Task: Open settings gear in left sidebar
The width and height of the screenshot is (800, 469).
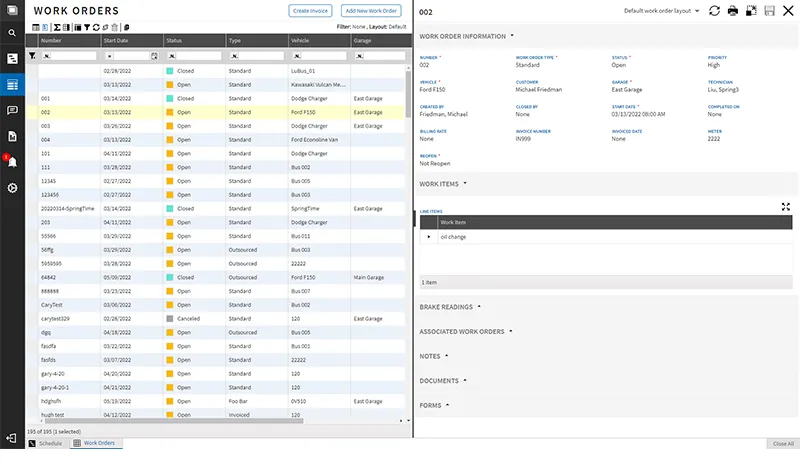Action: [x=12, y=188]
